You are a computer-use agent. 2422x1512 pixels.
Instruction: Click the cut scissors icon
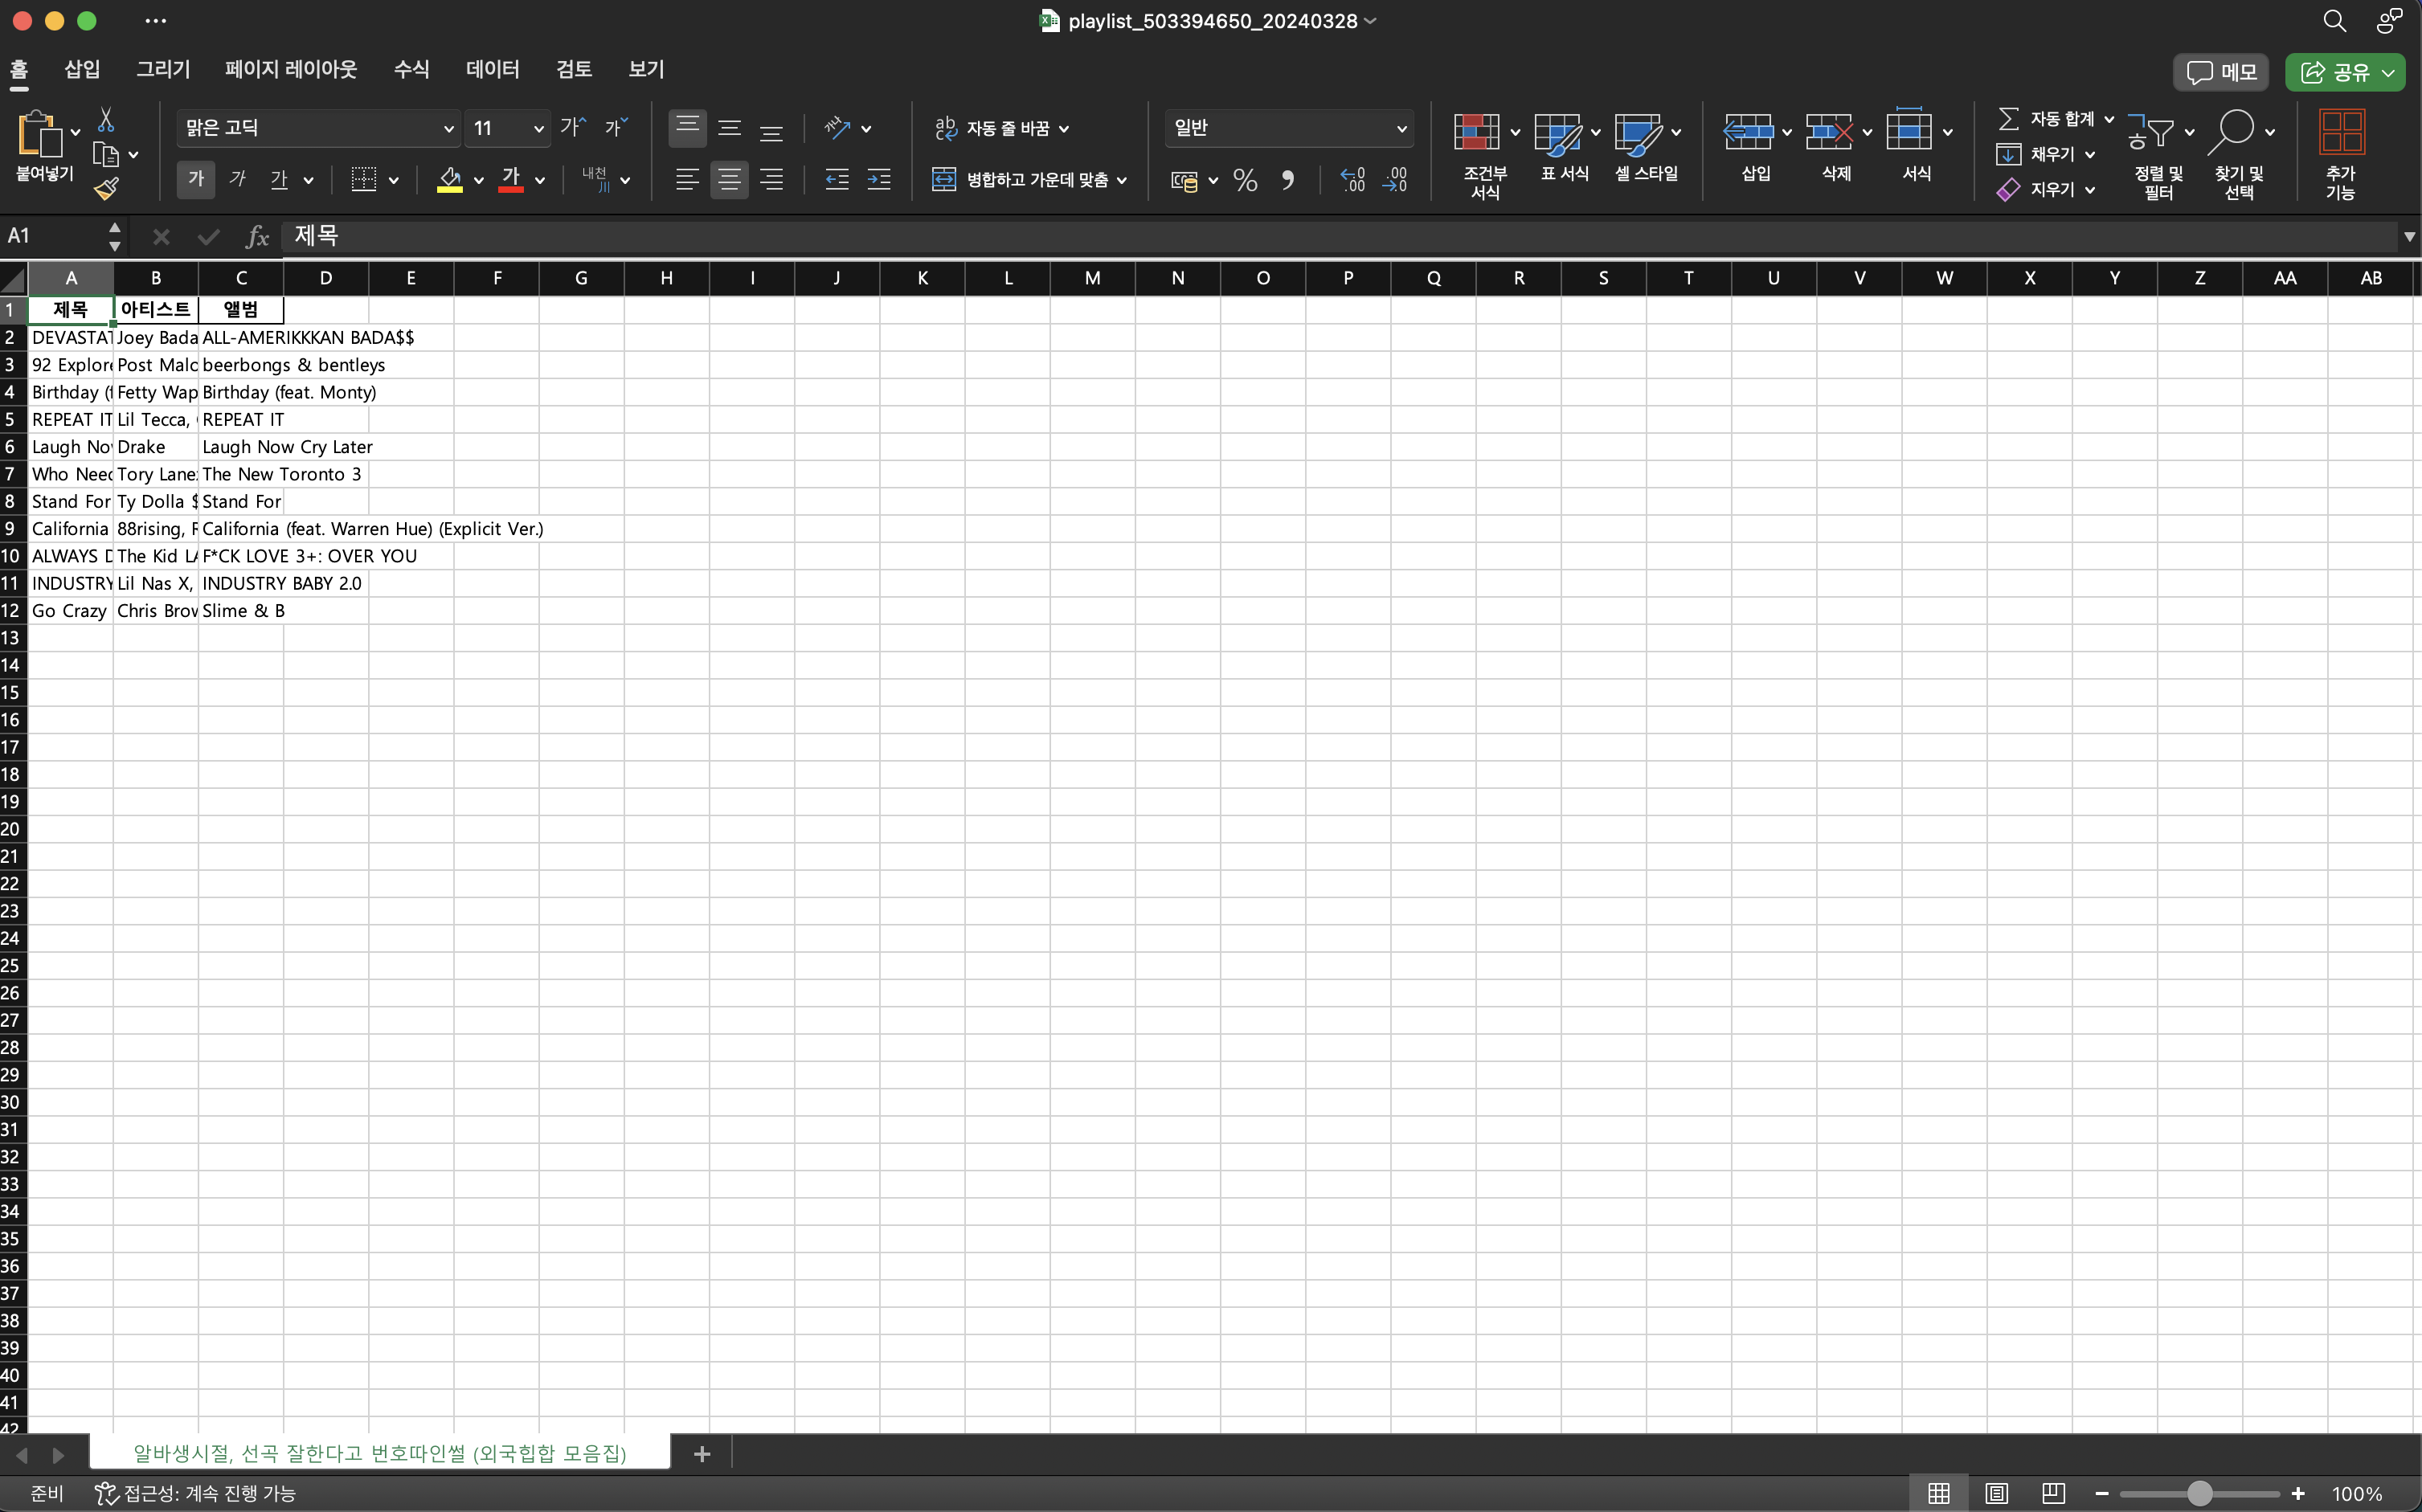click(x=106, y=121)
